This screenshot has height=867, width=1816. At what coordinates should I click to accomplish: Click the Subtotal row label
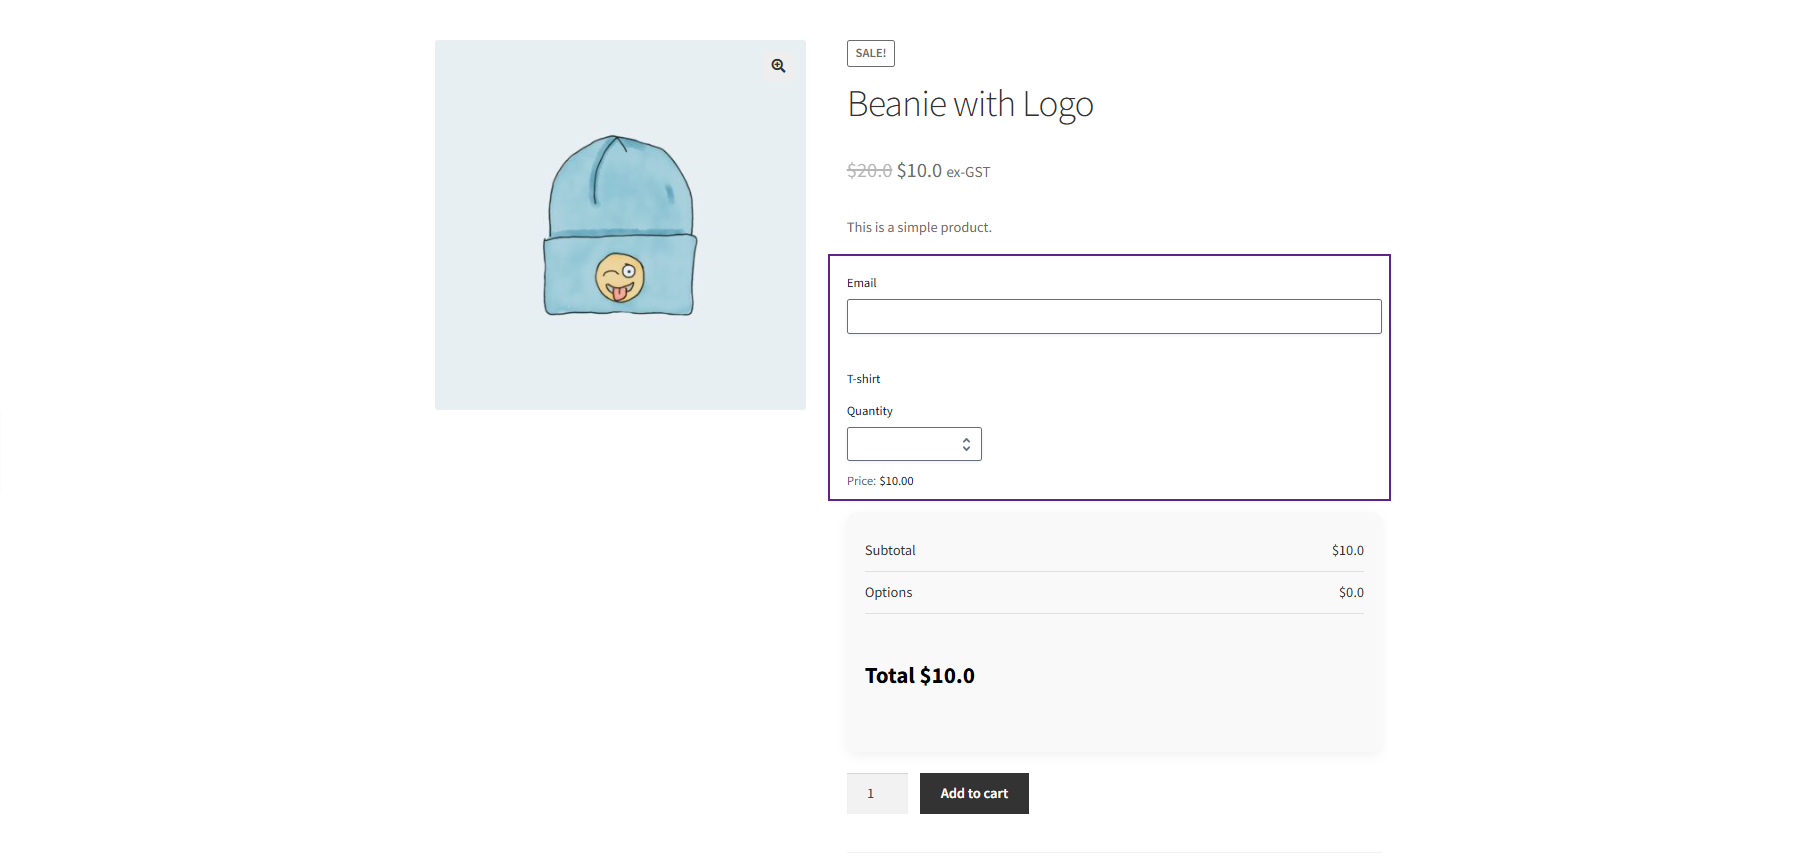(890, 551)
